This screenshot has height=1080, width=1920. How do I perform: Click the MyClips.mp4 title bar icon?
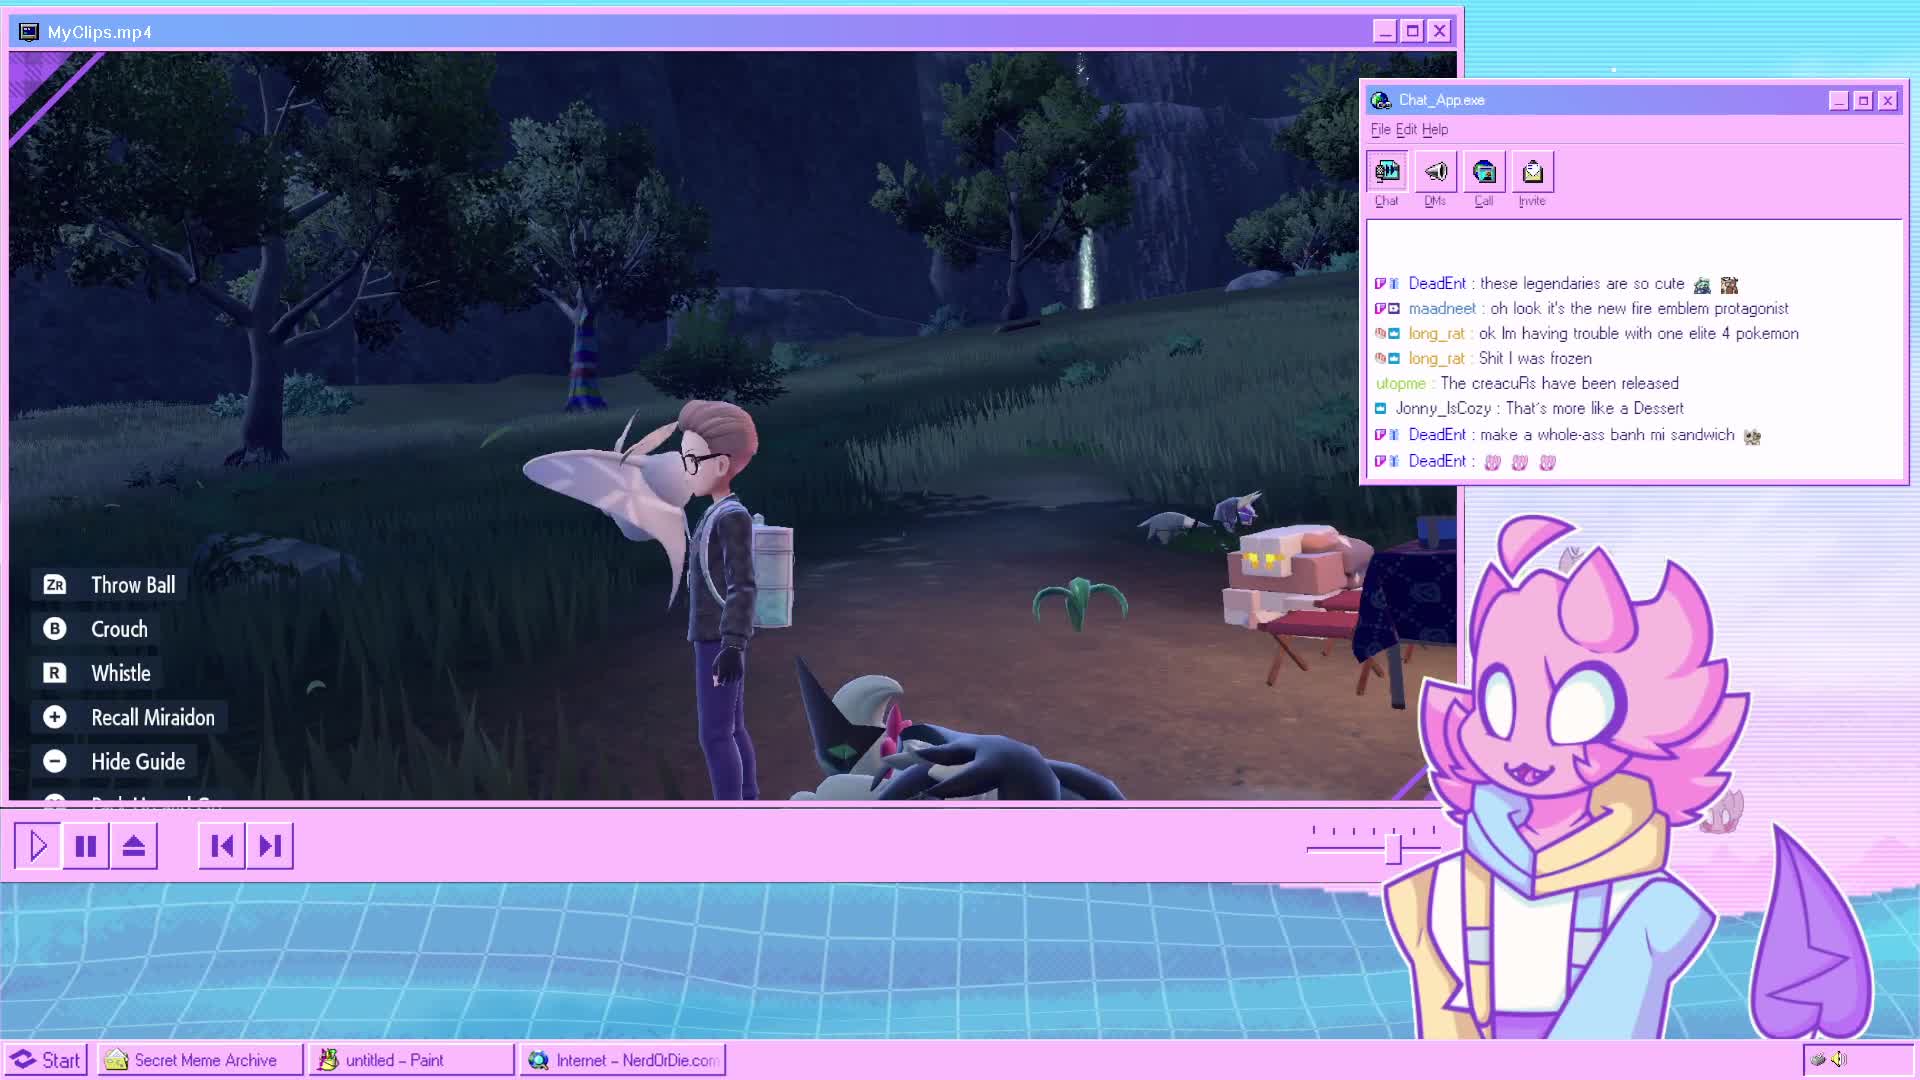point(29,32)
